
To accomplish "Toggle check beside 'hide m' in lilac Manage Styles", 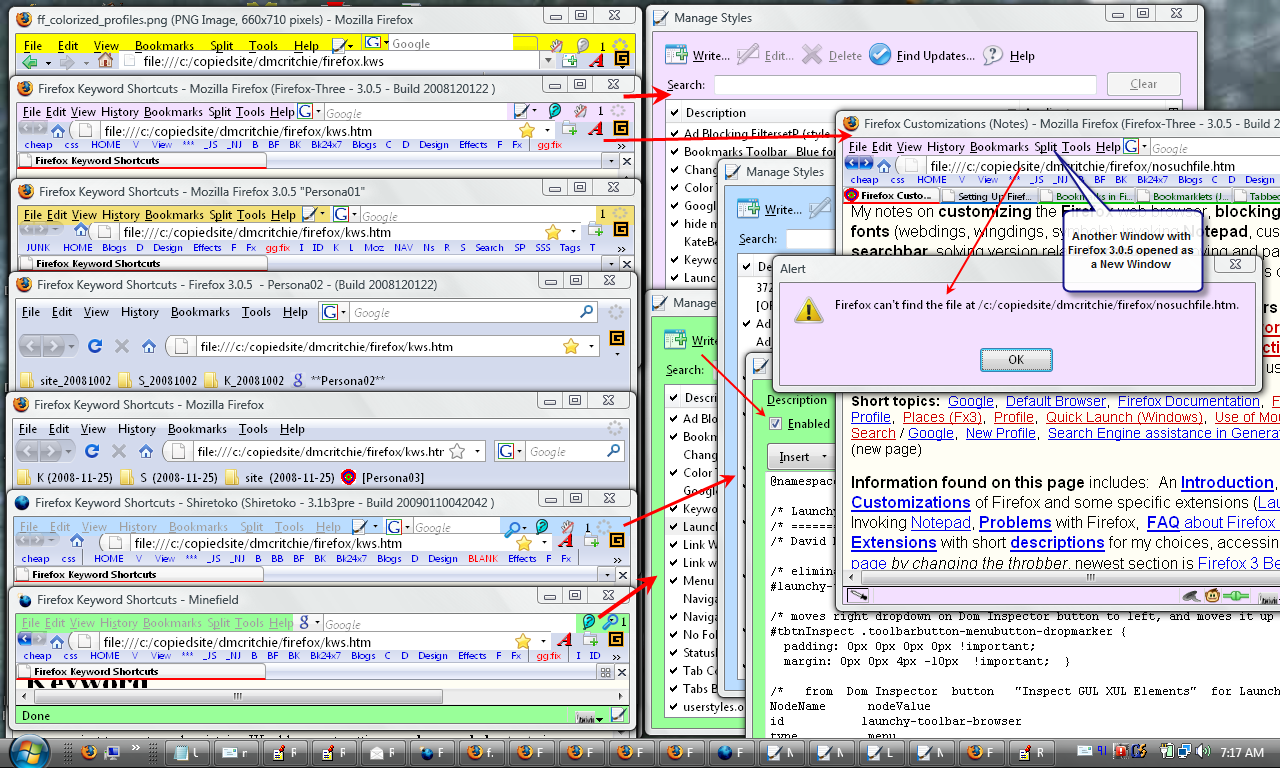I will coord(675,224).
